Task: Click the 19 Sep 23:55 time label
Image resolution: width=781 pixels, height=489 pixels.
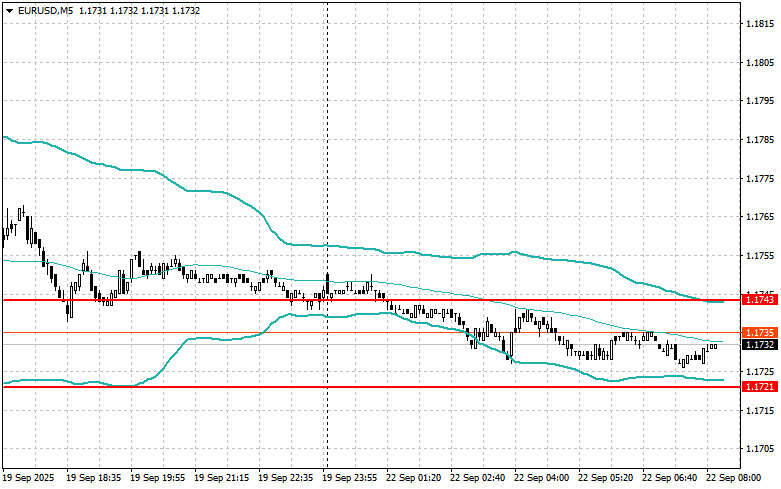Action: (349, 478)
